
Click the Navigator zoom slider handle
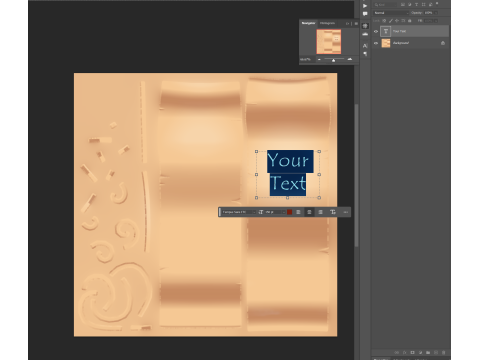point(333,60)
